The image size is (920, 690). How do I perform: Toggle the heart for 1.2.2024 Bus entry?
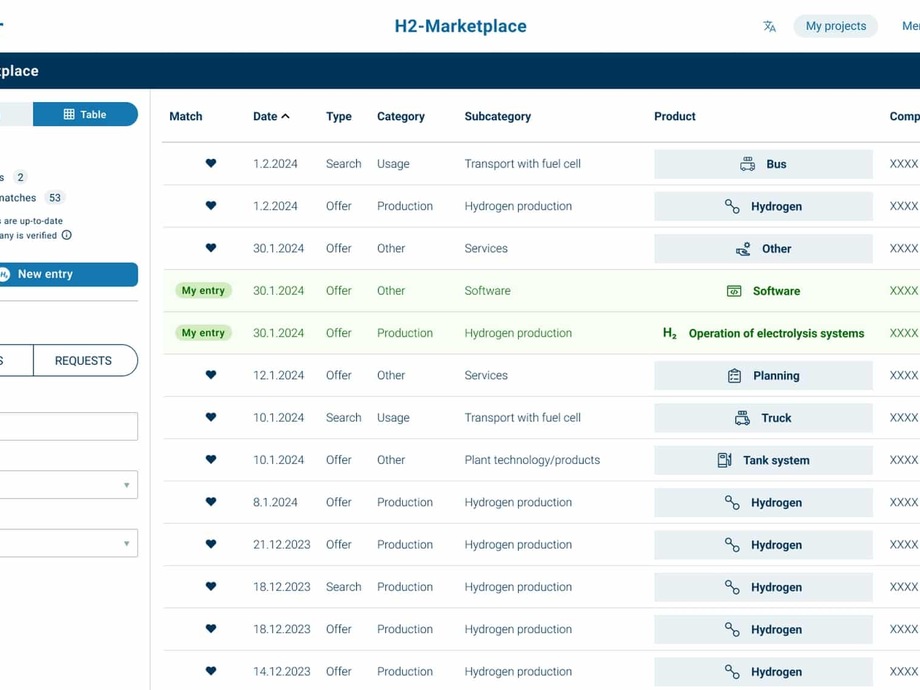(211, 164)
